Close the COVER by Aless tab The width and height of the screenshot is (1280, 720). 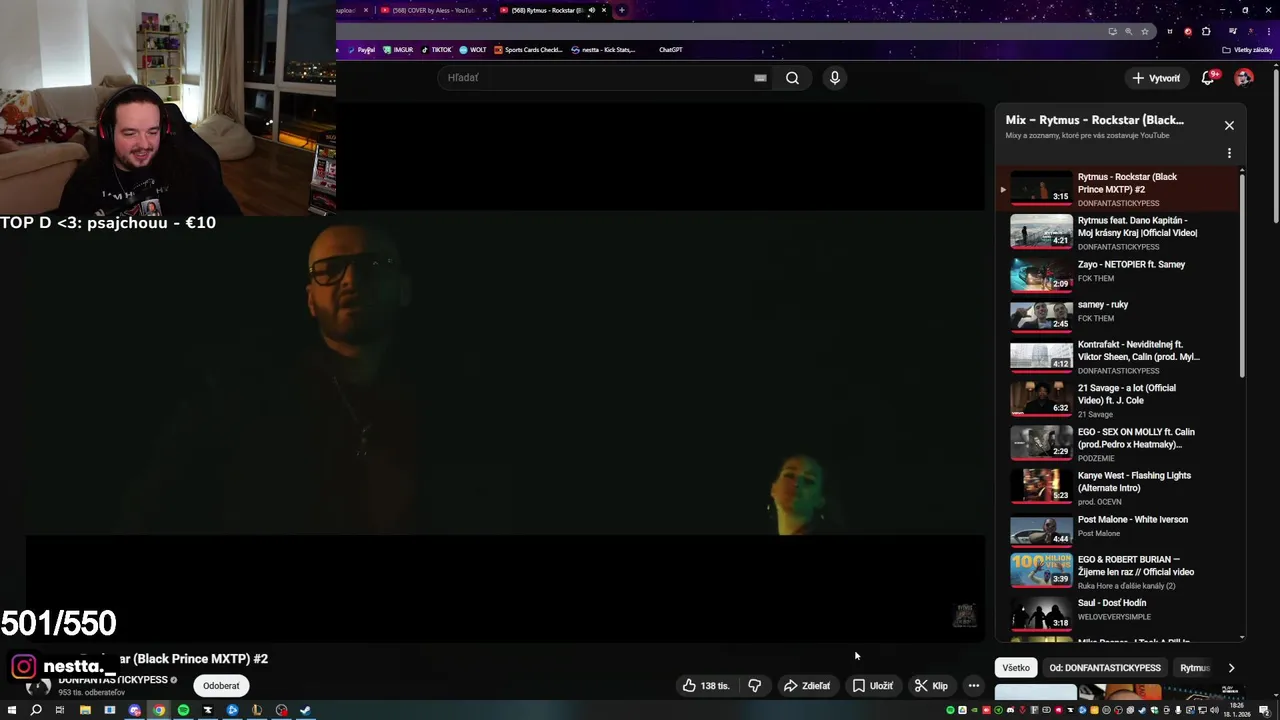(x=485, y=10)
